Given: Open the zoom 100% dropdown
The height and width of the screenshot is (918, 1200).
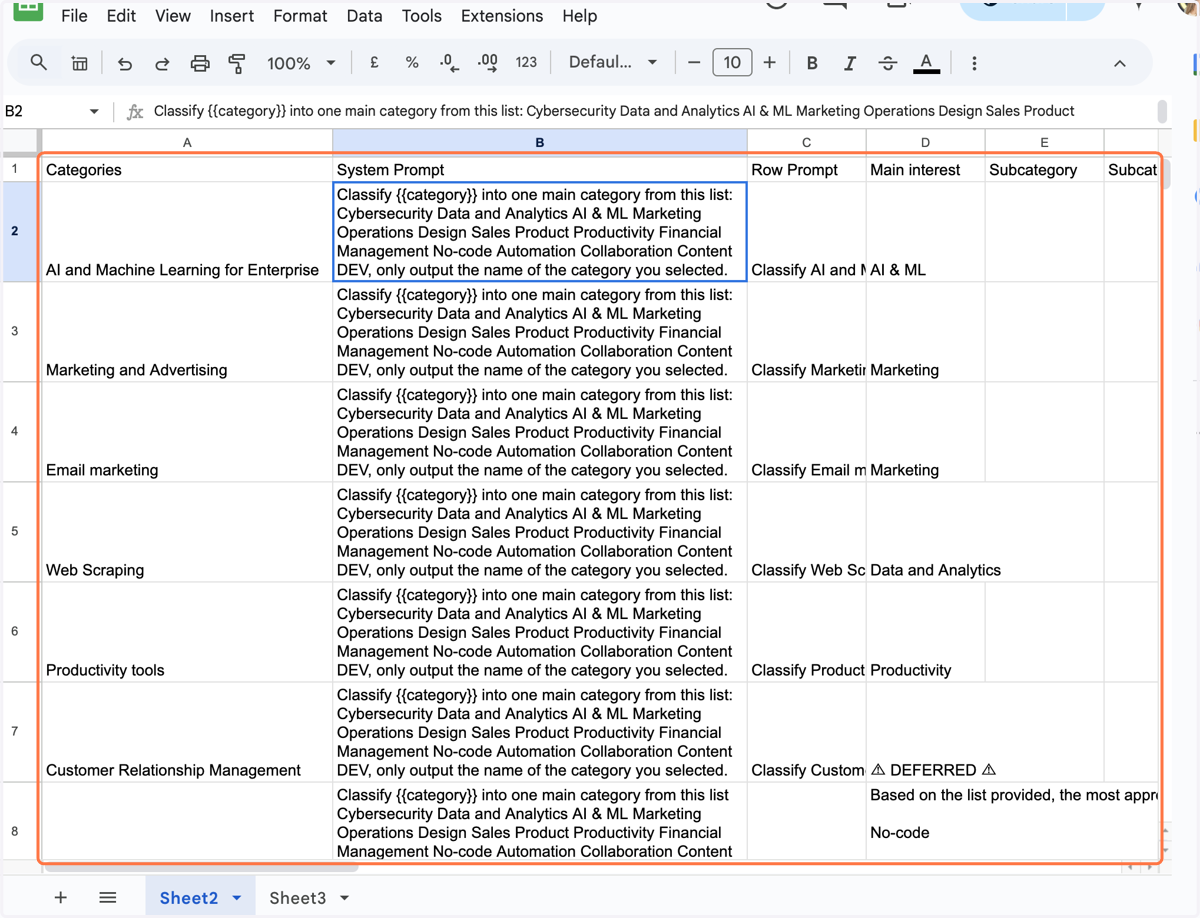Looking at the screenshot, I should click(301, 63).
